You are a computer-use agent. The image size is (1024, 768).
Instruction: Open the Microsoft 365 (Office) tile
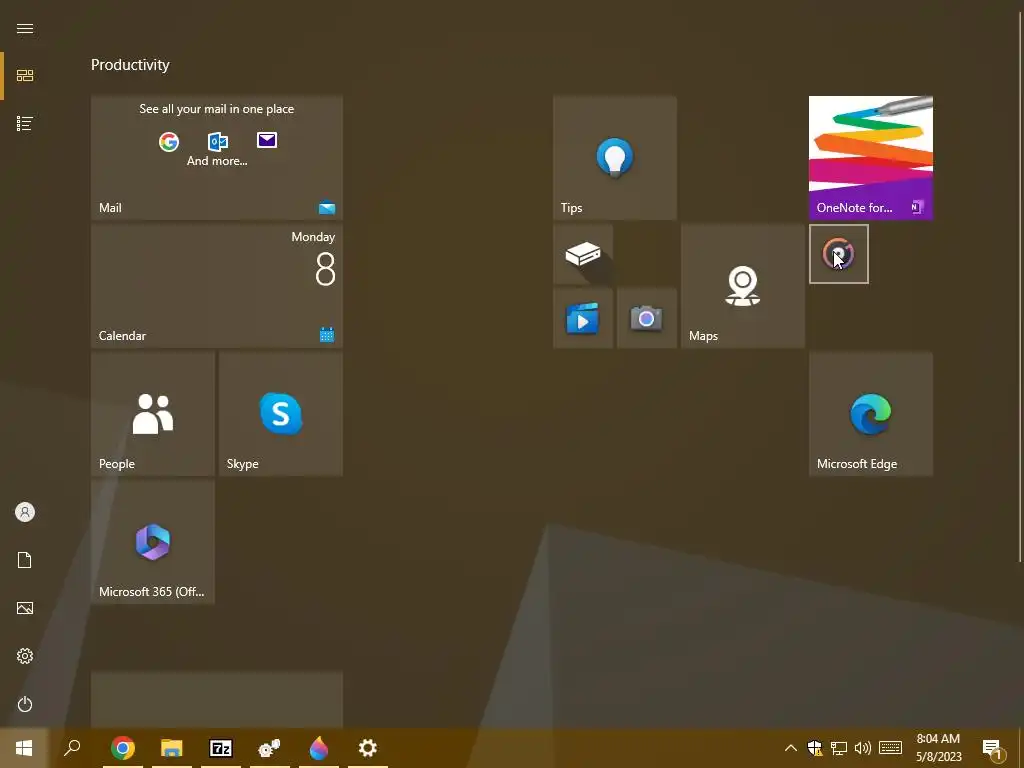pyautogui.click(x=153, y=541)
